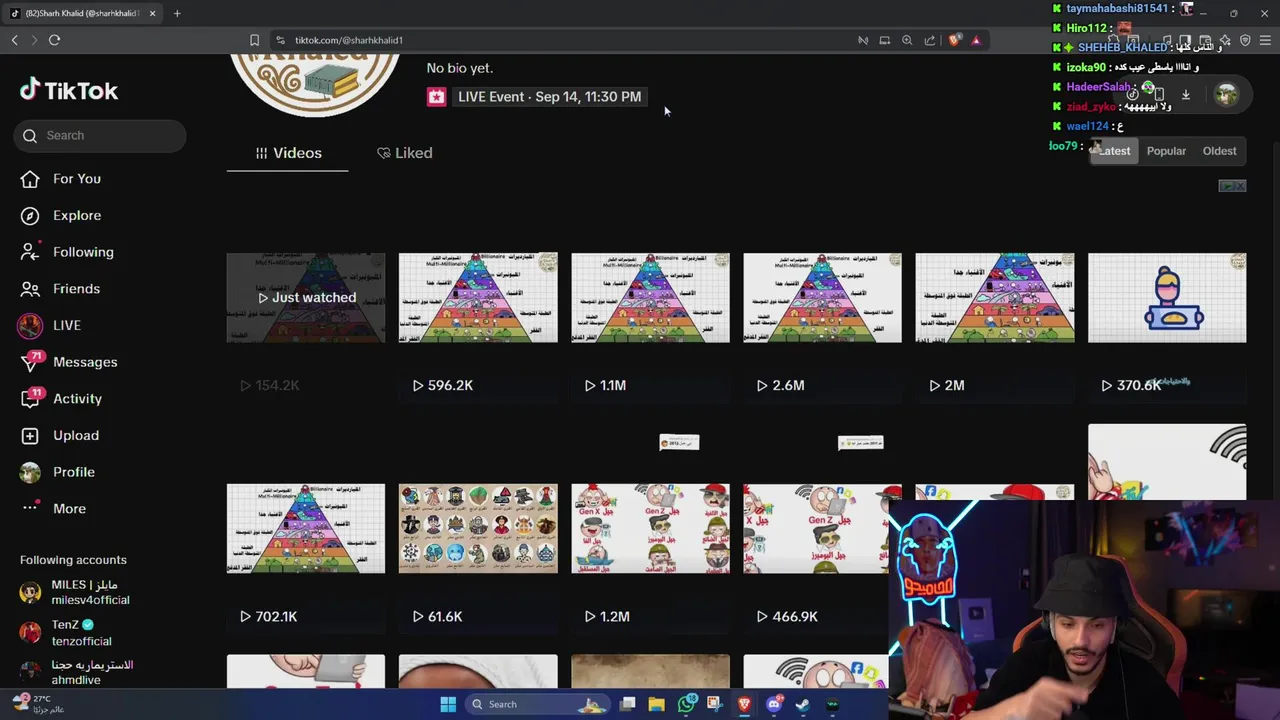Click the browser back arrow
1280x720 pixels.
click(14, 40)
